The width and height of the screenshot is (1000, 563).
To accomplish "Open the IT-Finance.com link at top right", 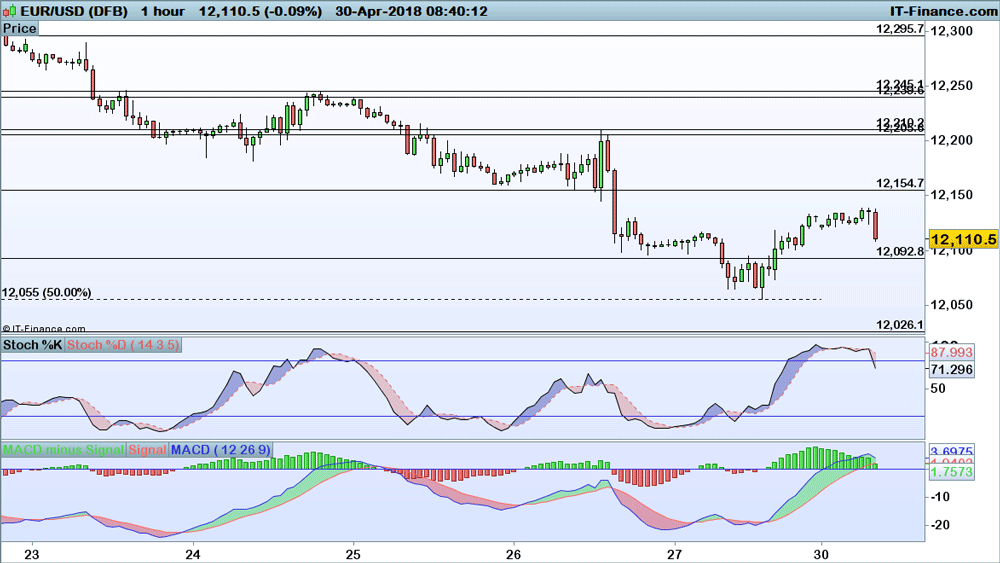I will point(943,11).
